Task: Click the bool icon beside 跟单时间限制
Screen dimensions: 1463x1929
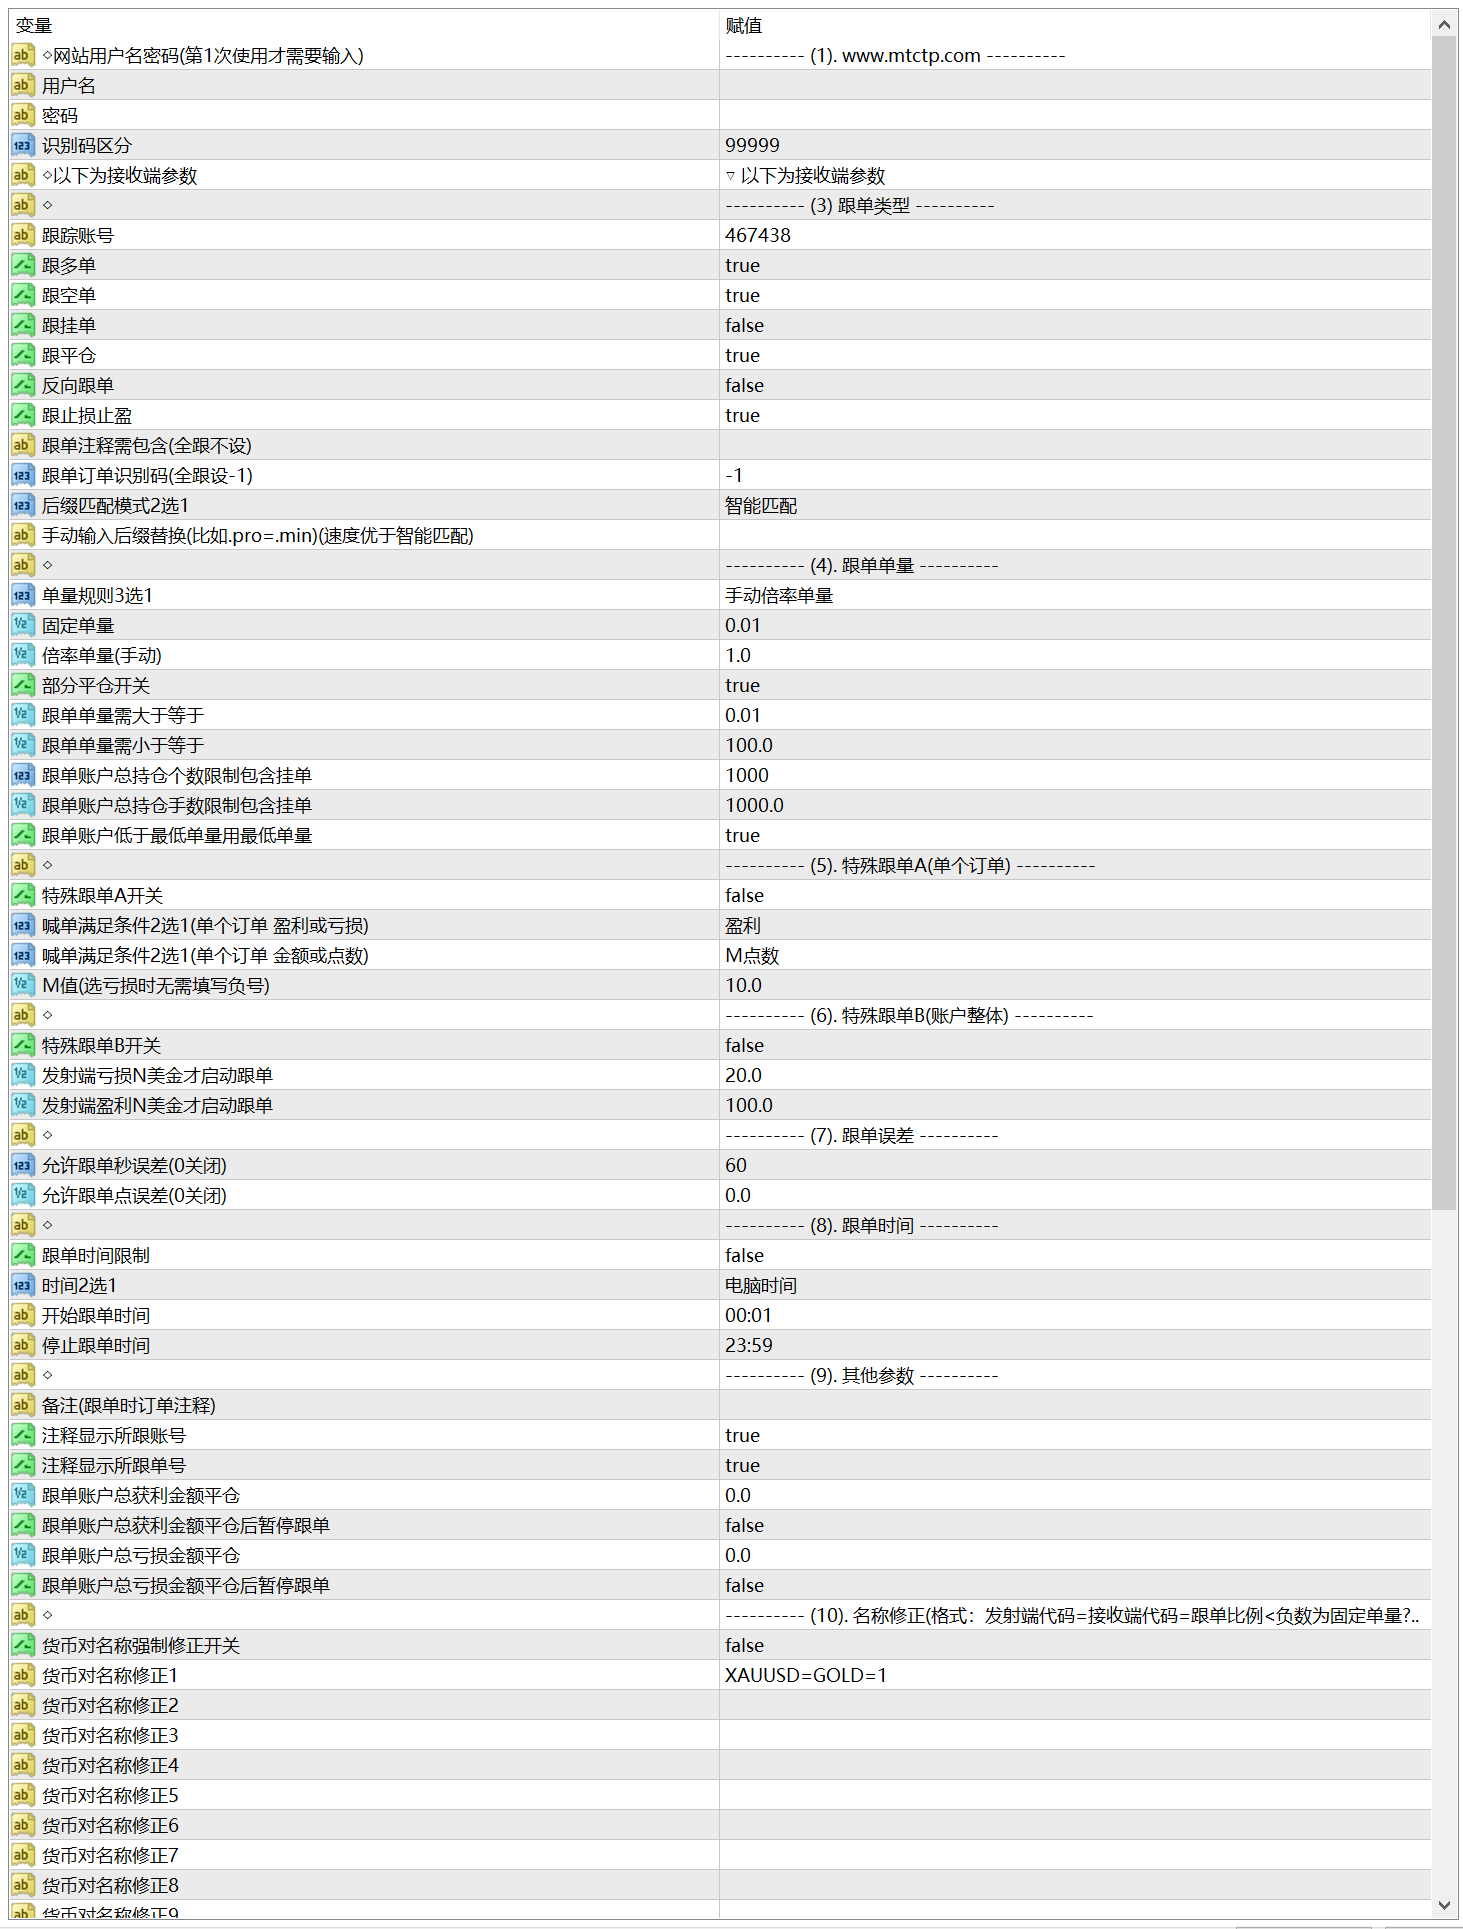Action: pos(22,1255)
